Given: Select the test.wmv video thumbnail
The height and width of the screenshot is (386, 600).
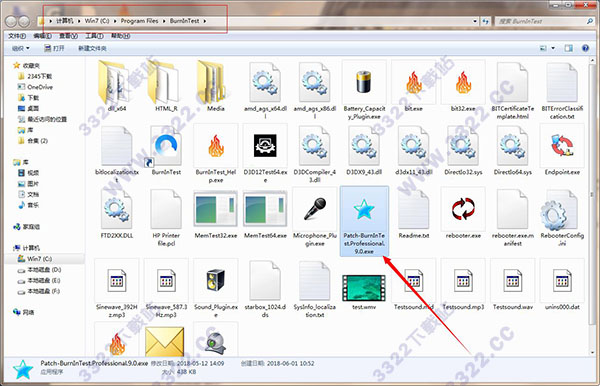Looking at the screenshot, I should click(364, 288).
